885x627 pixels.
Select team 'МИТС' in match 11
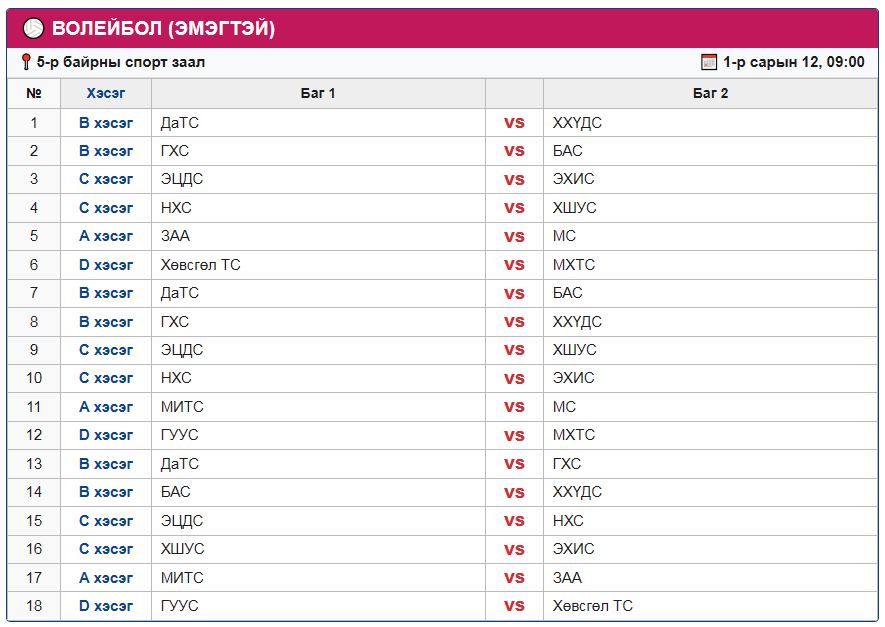[x=182, y=407]
